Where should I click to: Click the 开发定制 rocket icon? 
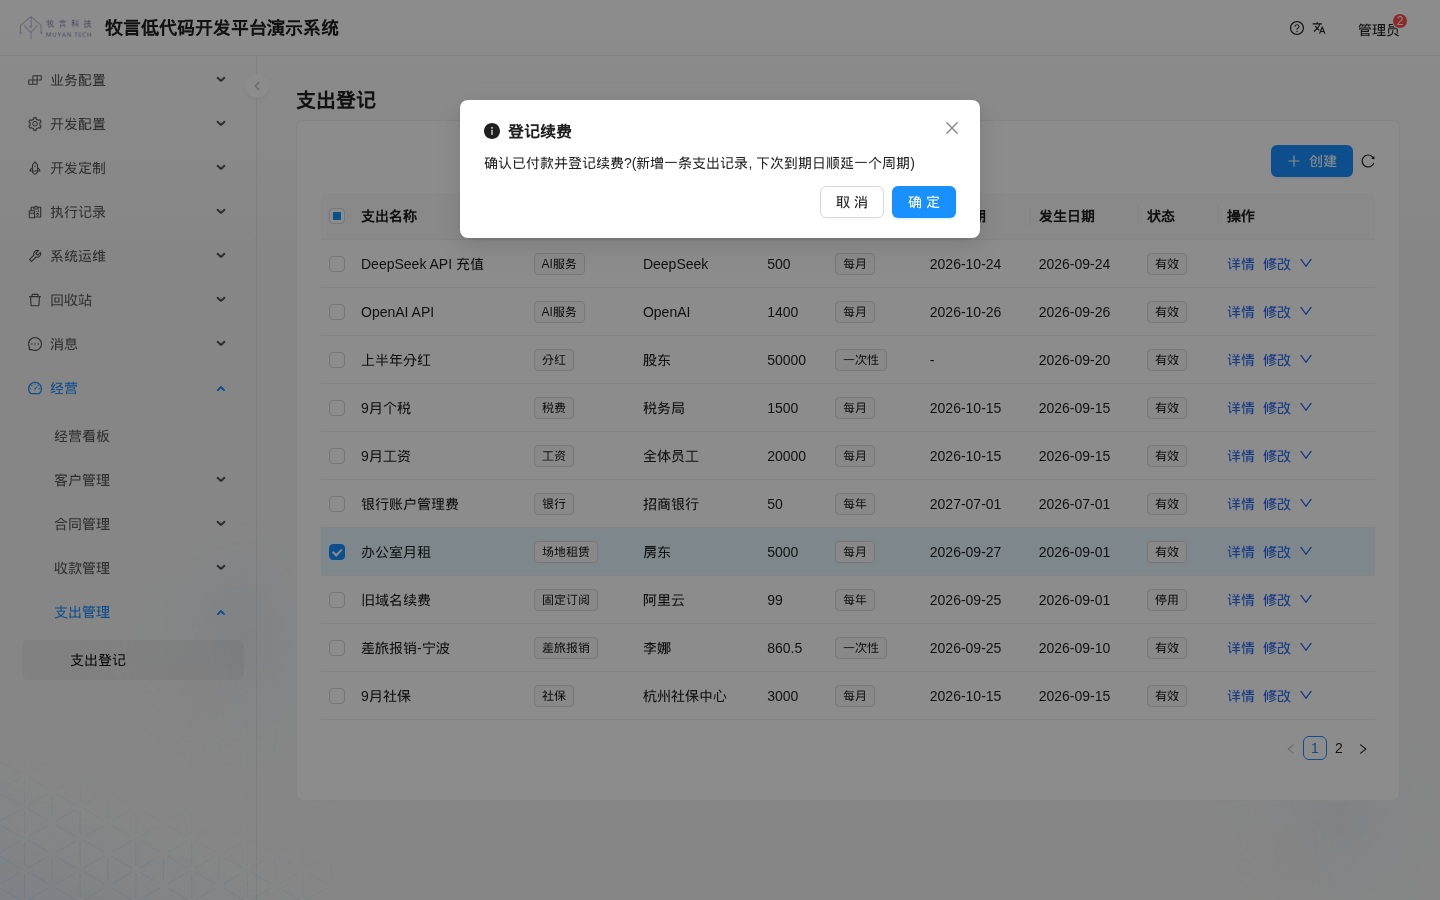(35, 168)
